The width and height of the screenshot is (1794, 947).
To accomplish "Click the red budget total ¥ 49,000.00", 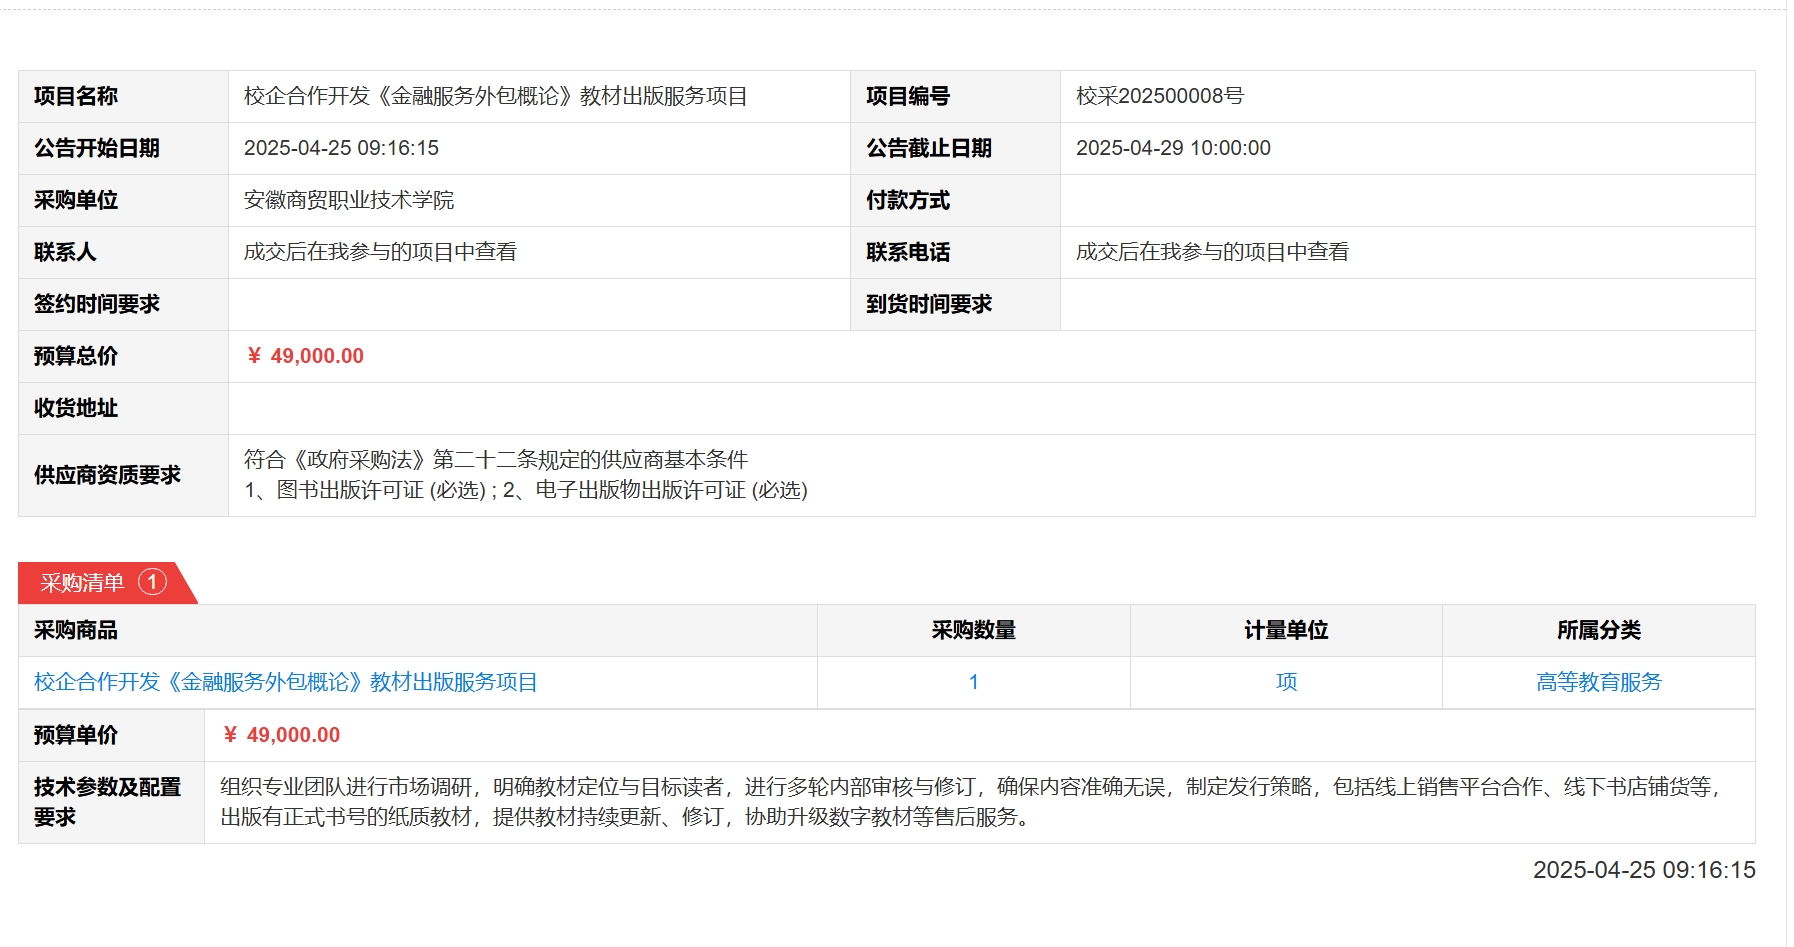I will 305,356.
